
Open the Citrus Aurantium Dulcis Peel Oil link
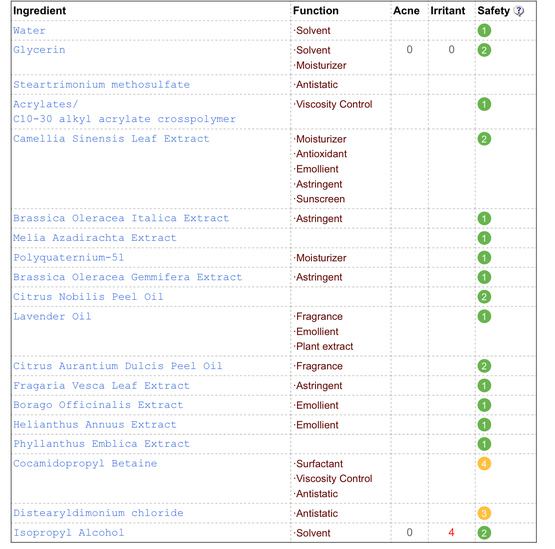click(118, 366)
